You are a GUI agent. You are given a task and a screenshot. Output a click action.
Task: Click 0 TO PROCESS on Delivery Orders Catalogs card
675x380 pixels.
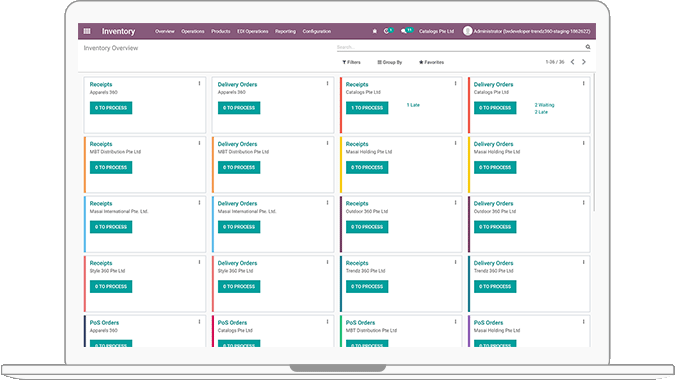pyautogui.click(x=495, y=108)
